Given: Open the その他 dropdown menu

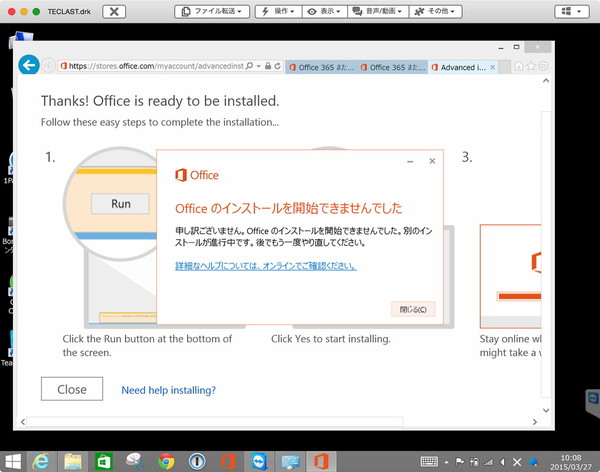Looking at the screenshot, I should pyautogui.click(x=435, y=11).
